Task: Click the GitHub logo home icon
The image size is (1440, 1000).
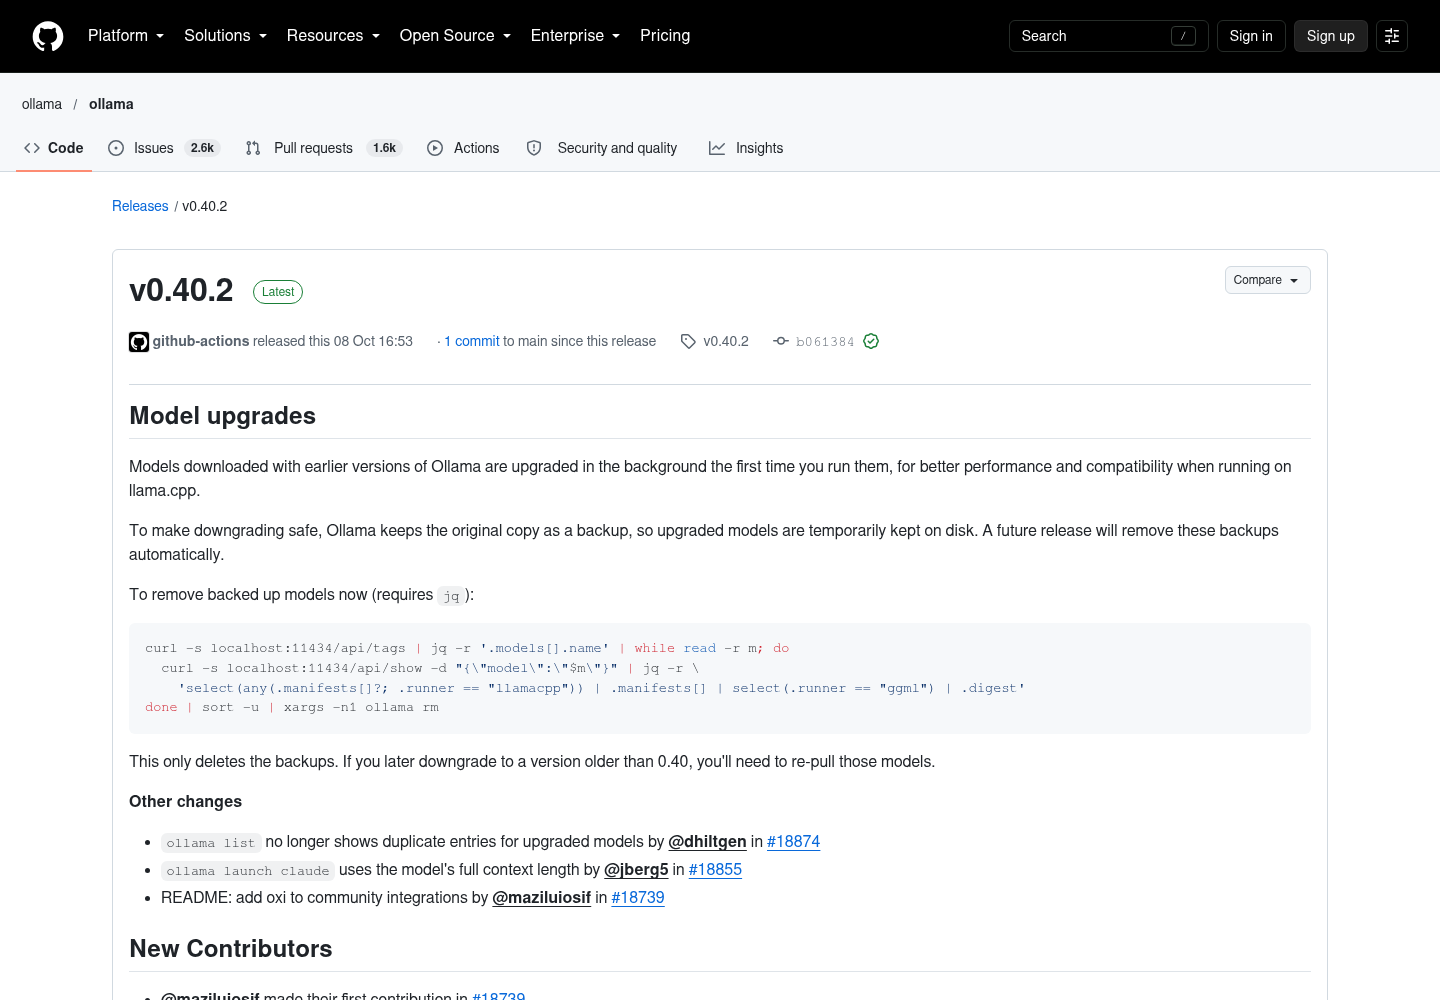Action: (x=48, y=36)
